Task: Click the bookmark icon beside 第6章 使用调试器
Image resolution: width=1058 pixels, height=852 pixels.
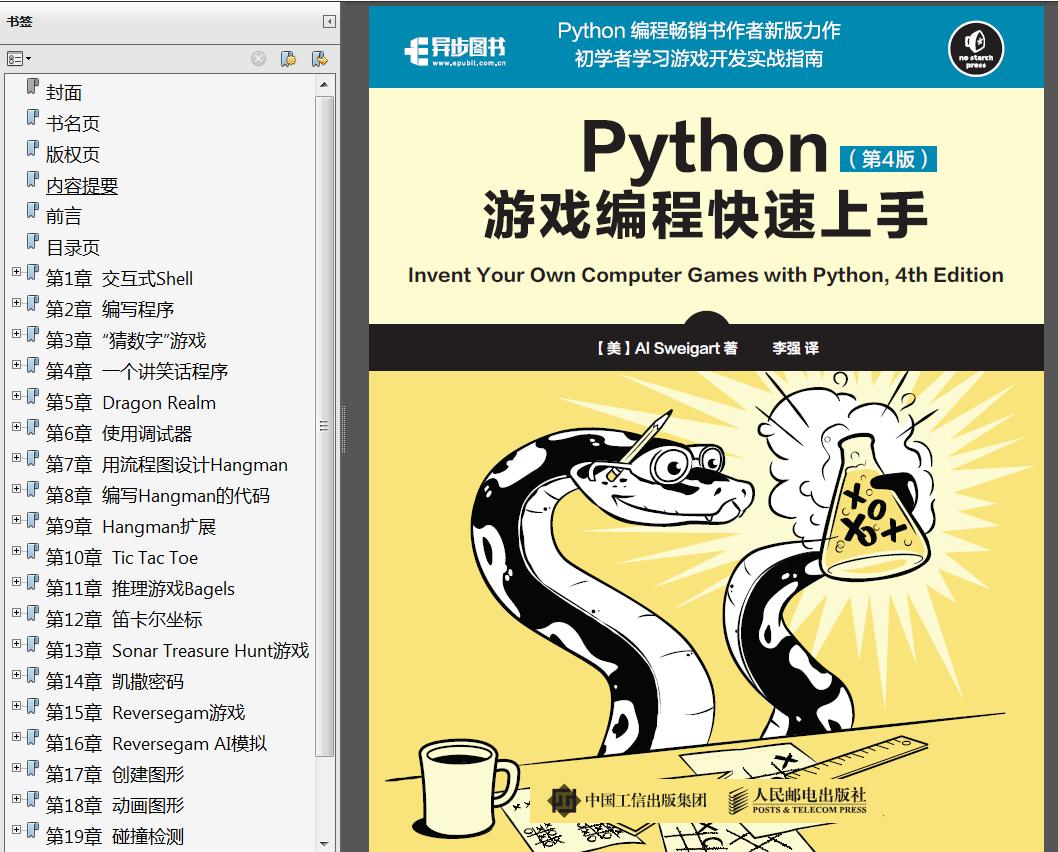Action: (32, 428)
